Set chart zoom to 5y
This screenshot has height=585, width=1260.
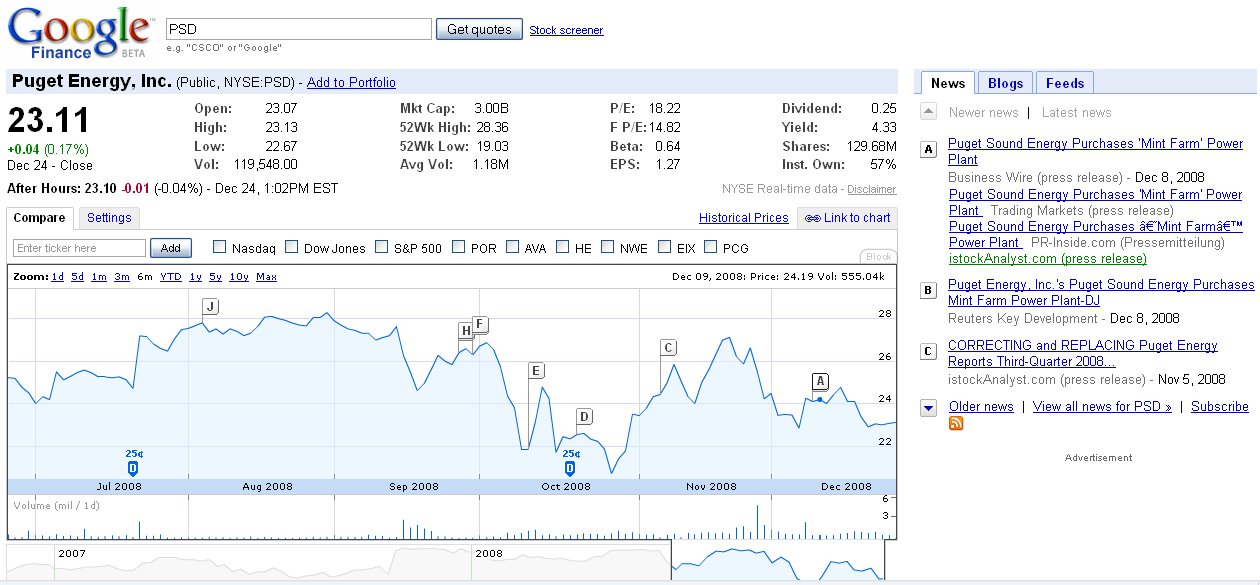[x=215, y=276]
